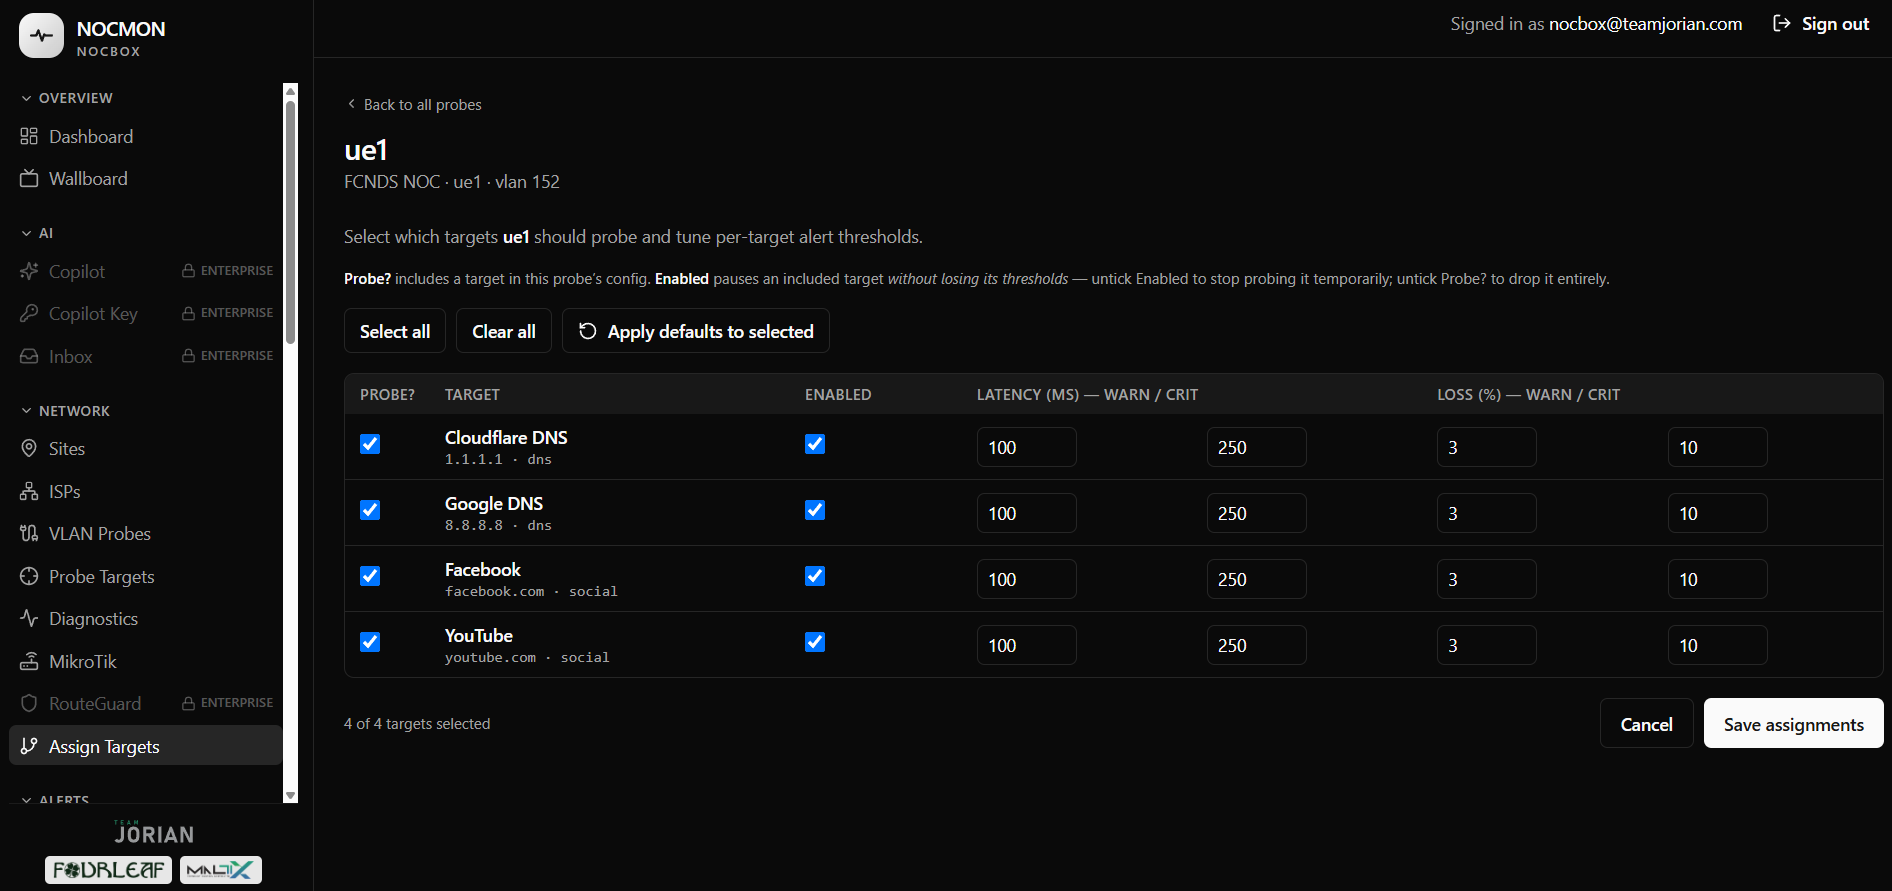Click the Team Jorian logo

[154, 833]
